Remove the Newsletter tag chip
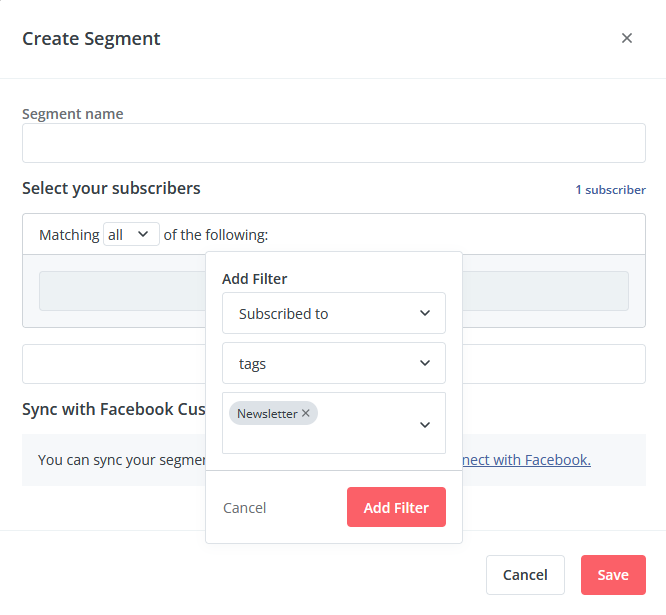 tap(305, 413)
